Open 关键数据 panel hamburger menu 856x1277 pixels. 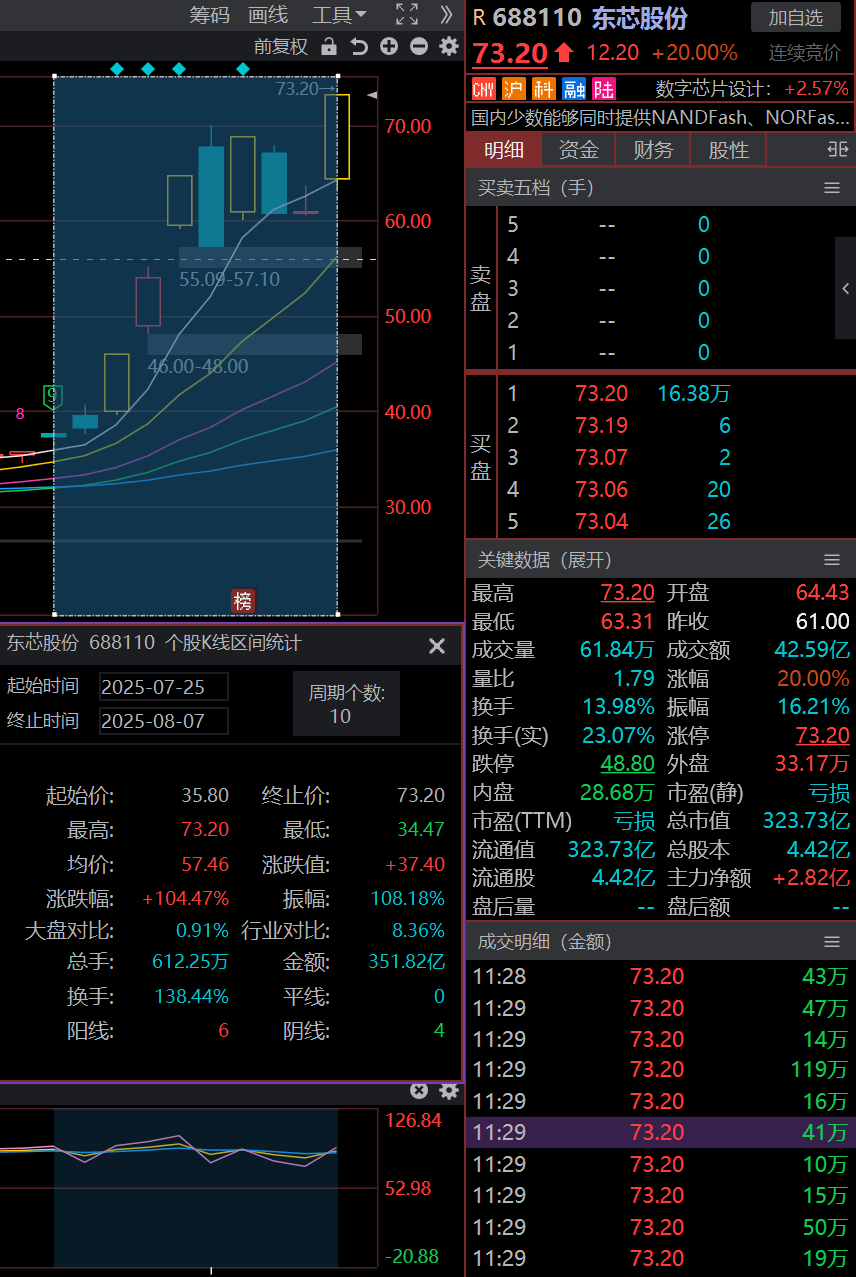832,560
